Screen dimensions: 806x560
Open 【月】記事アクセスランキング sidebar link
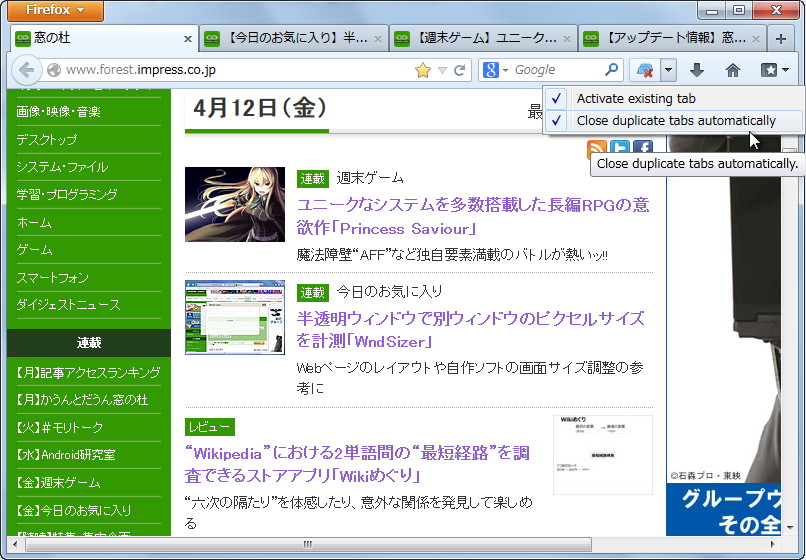point(88,372)
